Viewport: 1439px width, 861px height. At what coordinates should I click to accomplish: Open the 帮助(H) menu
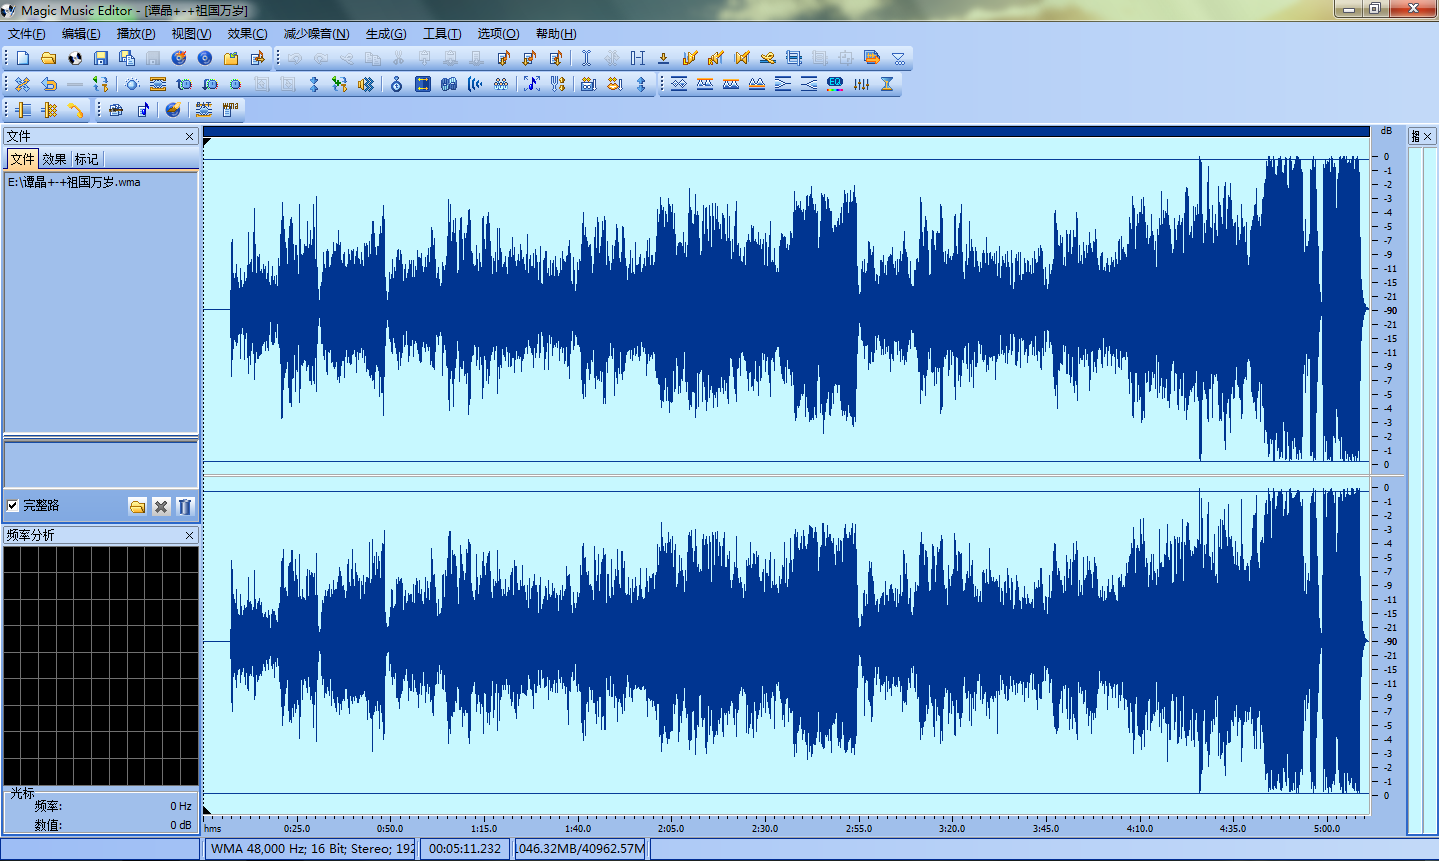[556, 34]
